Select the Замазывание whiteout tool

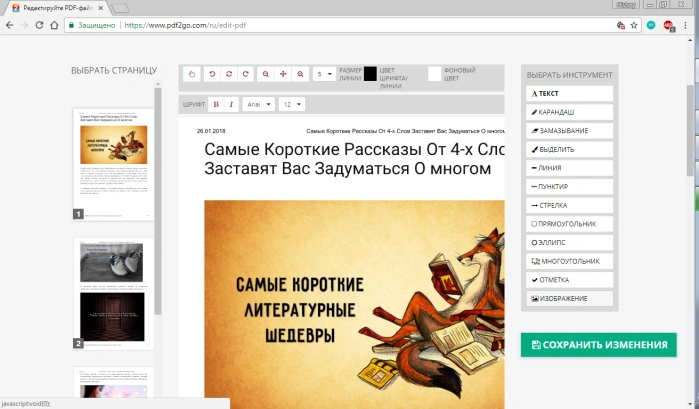tap(570, 131)
